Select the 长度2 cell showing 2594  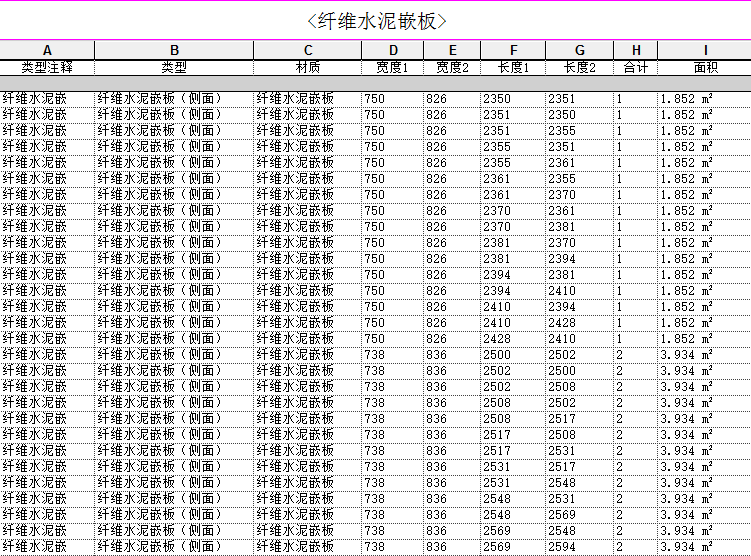pos(580,547)
